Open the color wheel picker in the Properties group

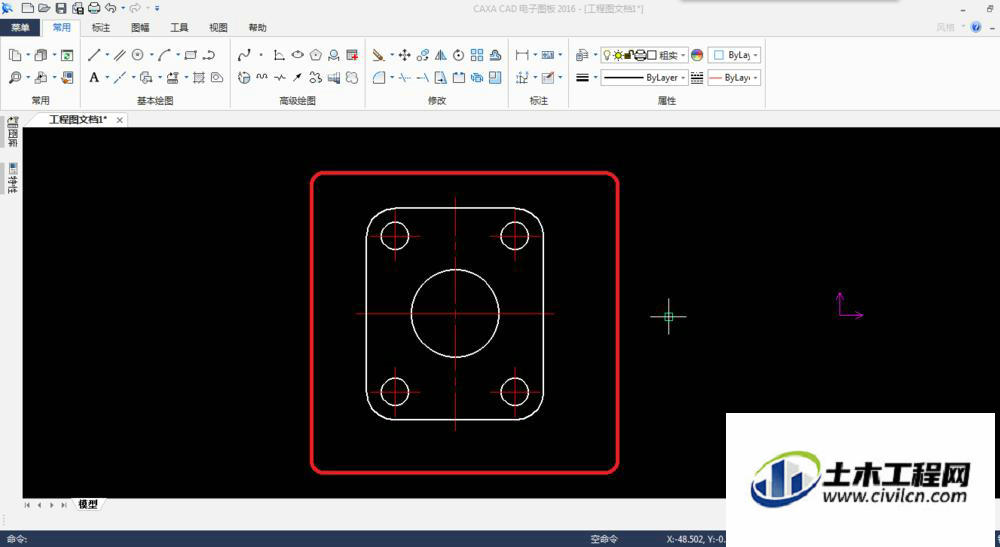(x=697, y=55)
